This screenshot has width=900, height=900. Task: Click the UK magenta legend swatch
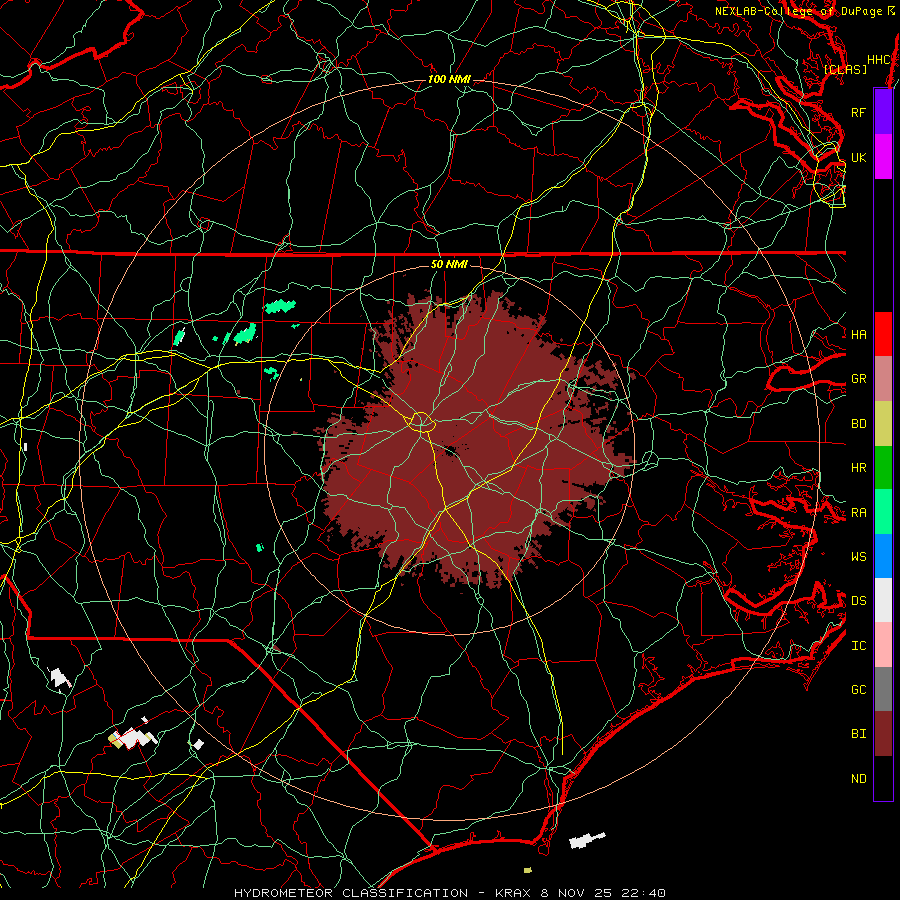coord(883,157)
